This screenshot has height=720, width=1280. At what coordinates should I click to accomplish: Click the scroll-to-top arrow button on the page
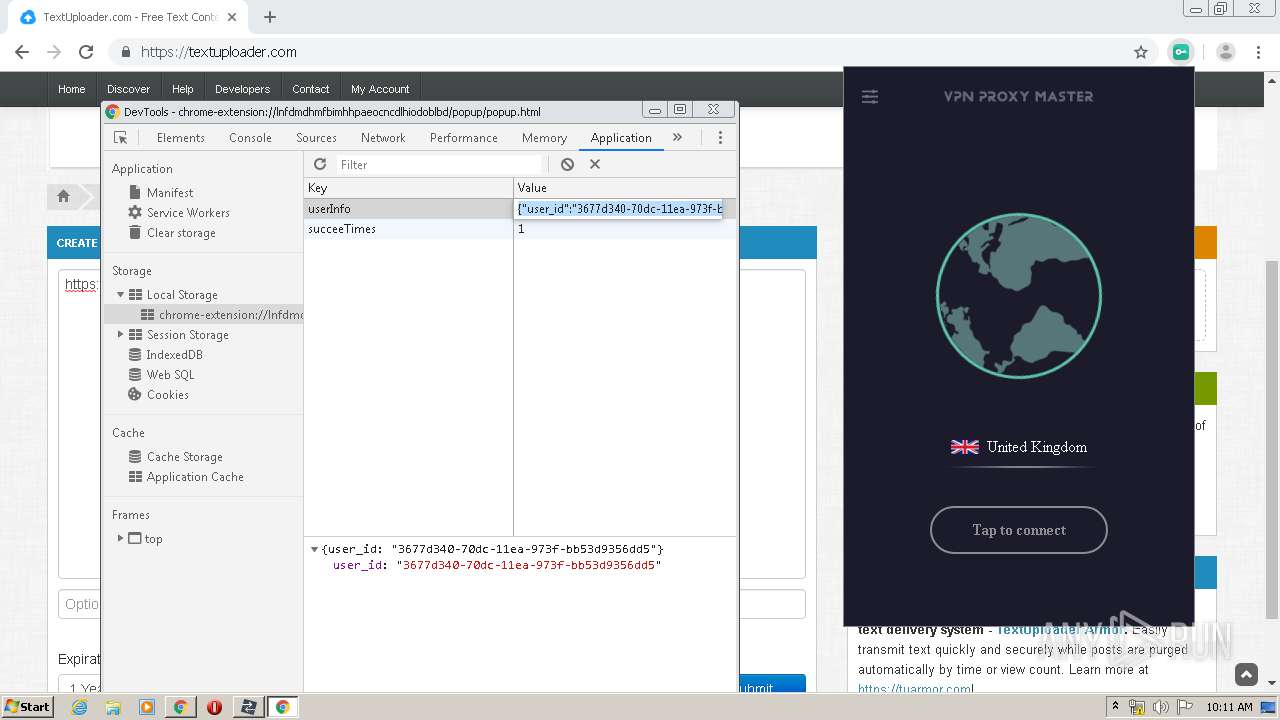pos(1246,675)
